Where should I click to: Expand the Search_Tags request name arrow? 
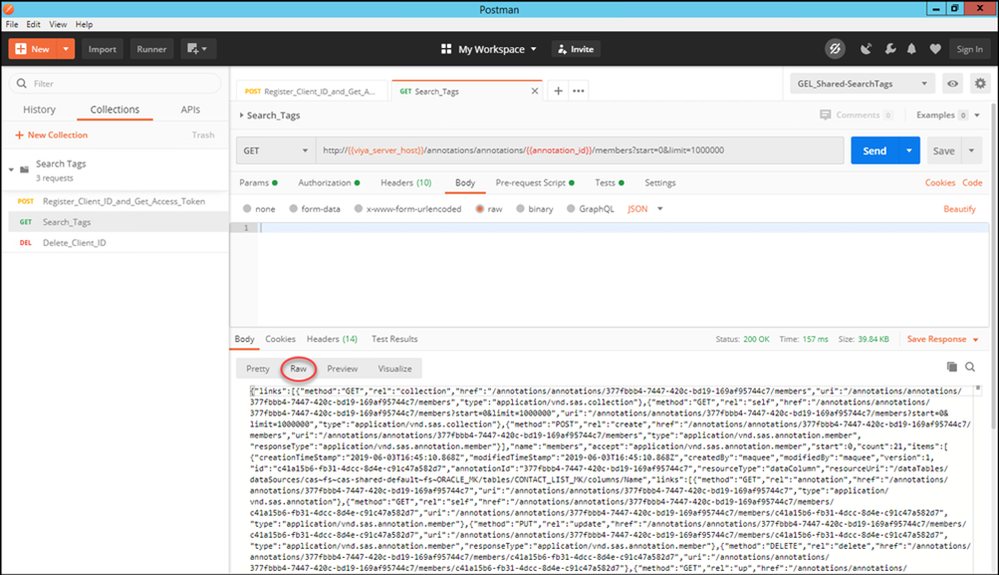[241, 115]
